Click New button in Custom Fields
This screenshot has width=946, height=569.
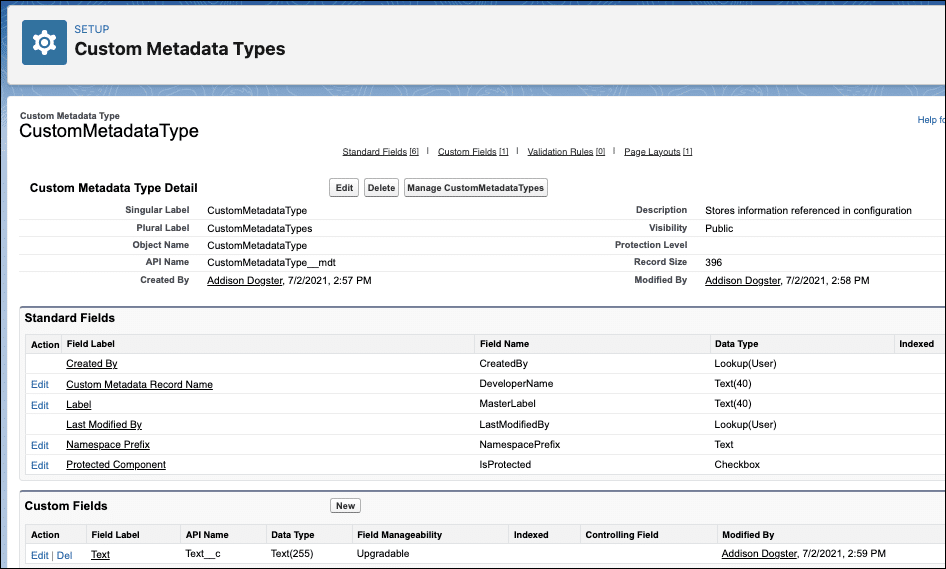coord(345,506)
